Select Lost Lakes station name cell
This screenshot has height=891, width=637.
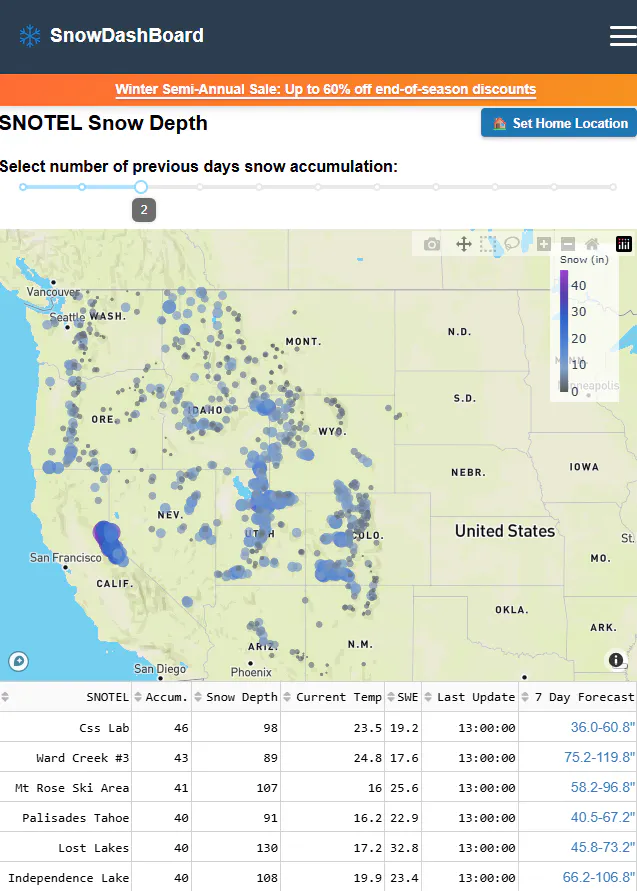[66, 848]
